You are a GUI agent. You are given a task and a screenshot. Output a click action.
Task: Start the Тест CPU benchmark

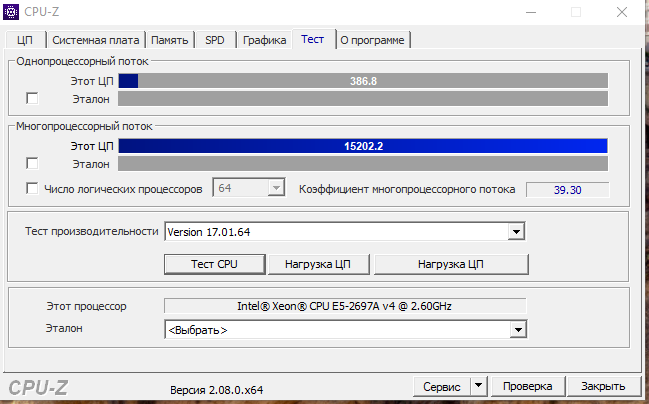pos(214,265)
